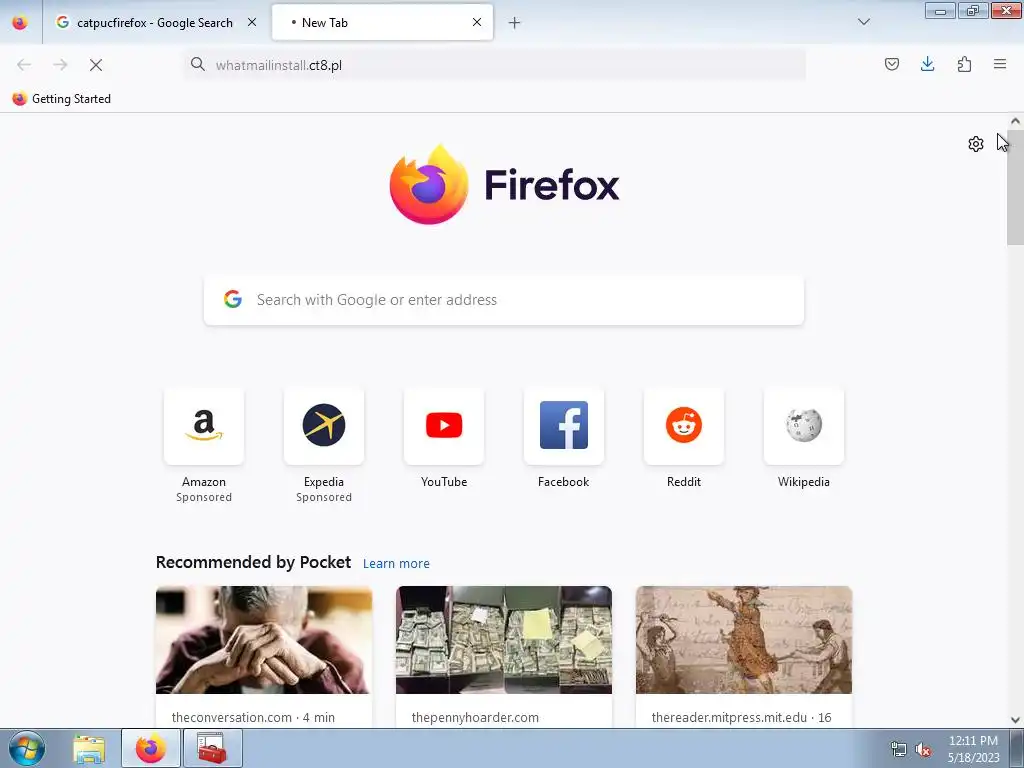Close the catpucfirefox Google Search tab

click(252, 22)
